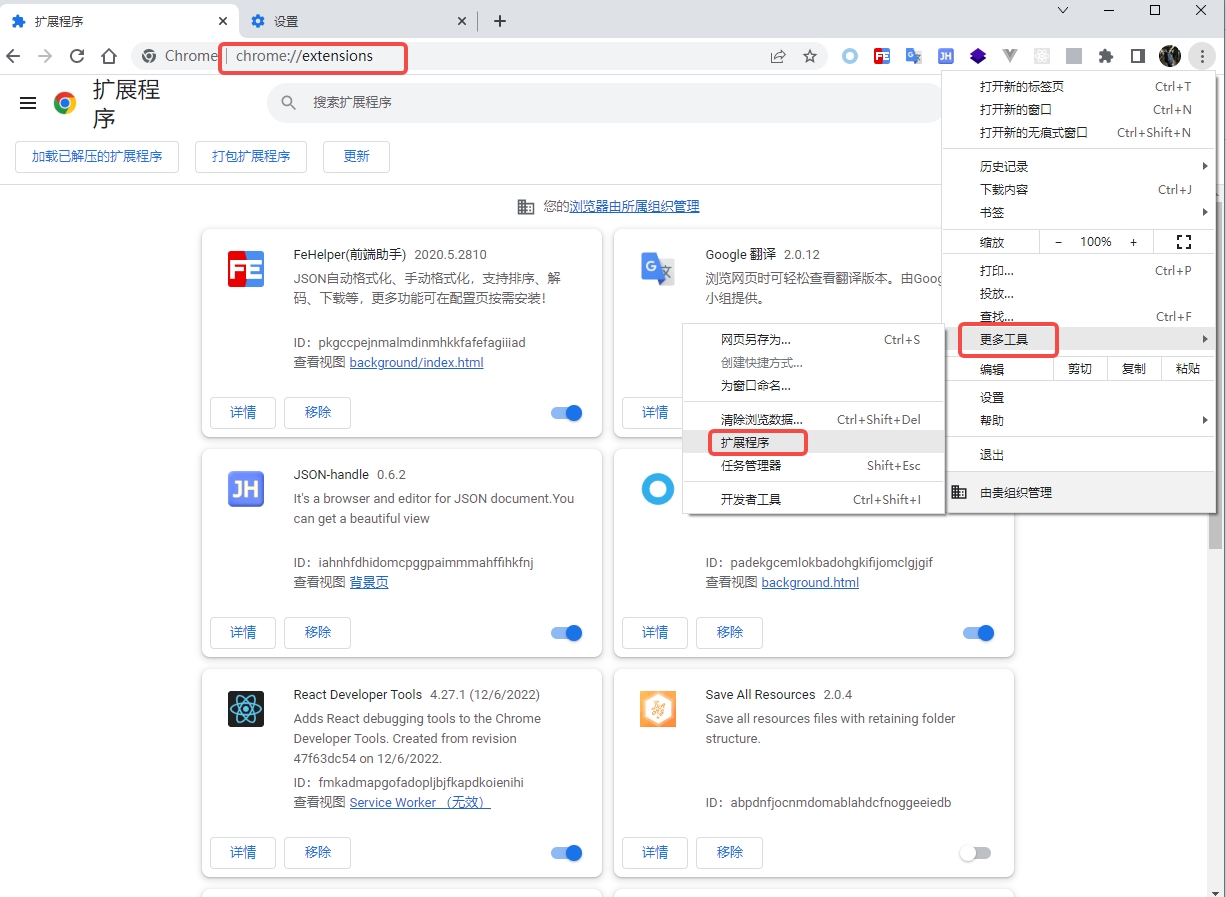Image resolution: width=1226 pixels, height=897 pixels.
Task: Click the forward navigation arrow
Action: pyautogui.click(x=45, y=56)
